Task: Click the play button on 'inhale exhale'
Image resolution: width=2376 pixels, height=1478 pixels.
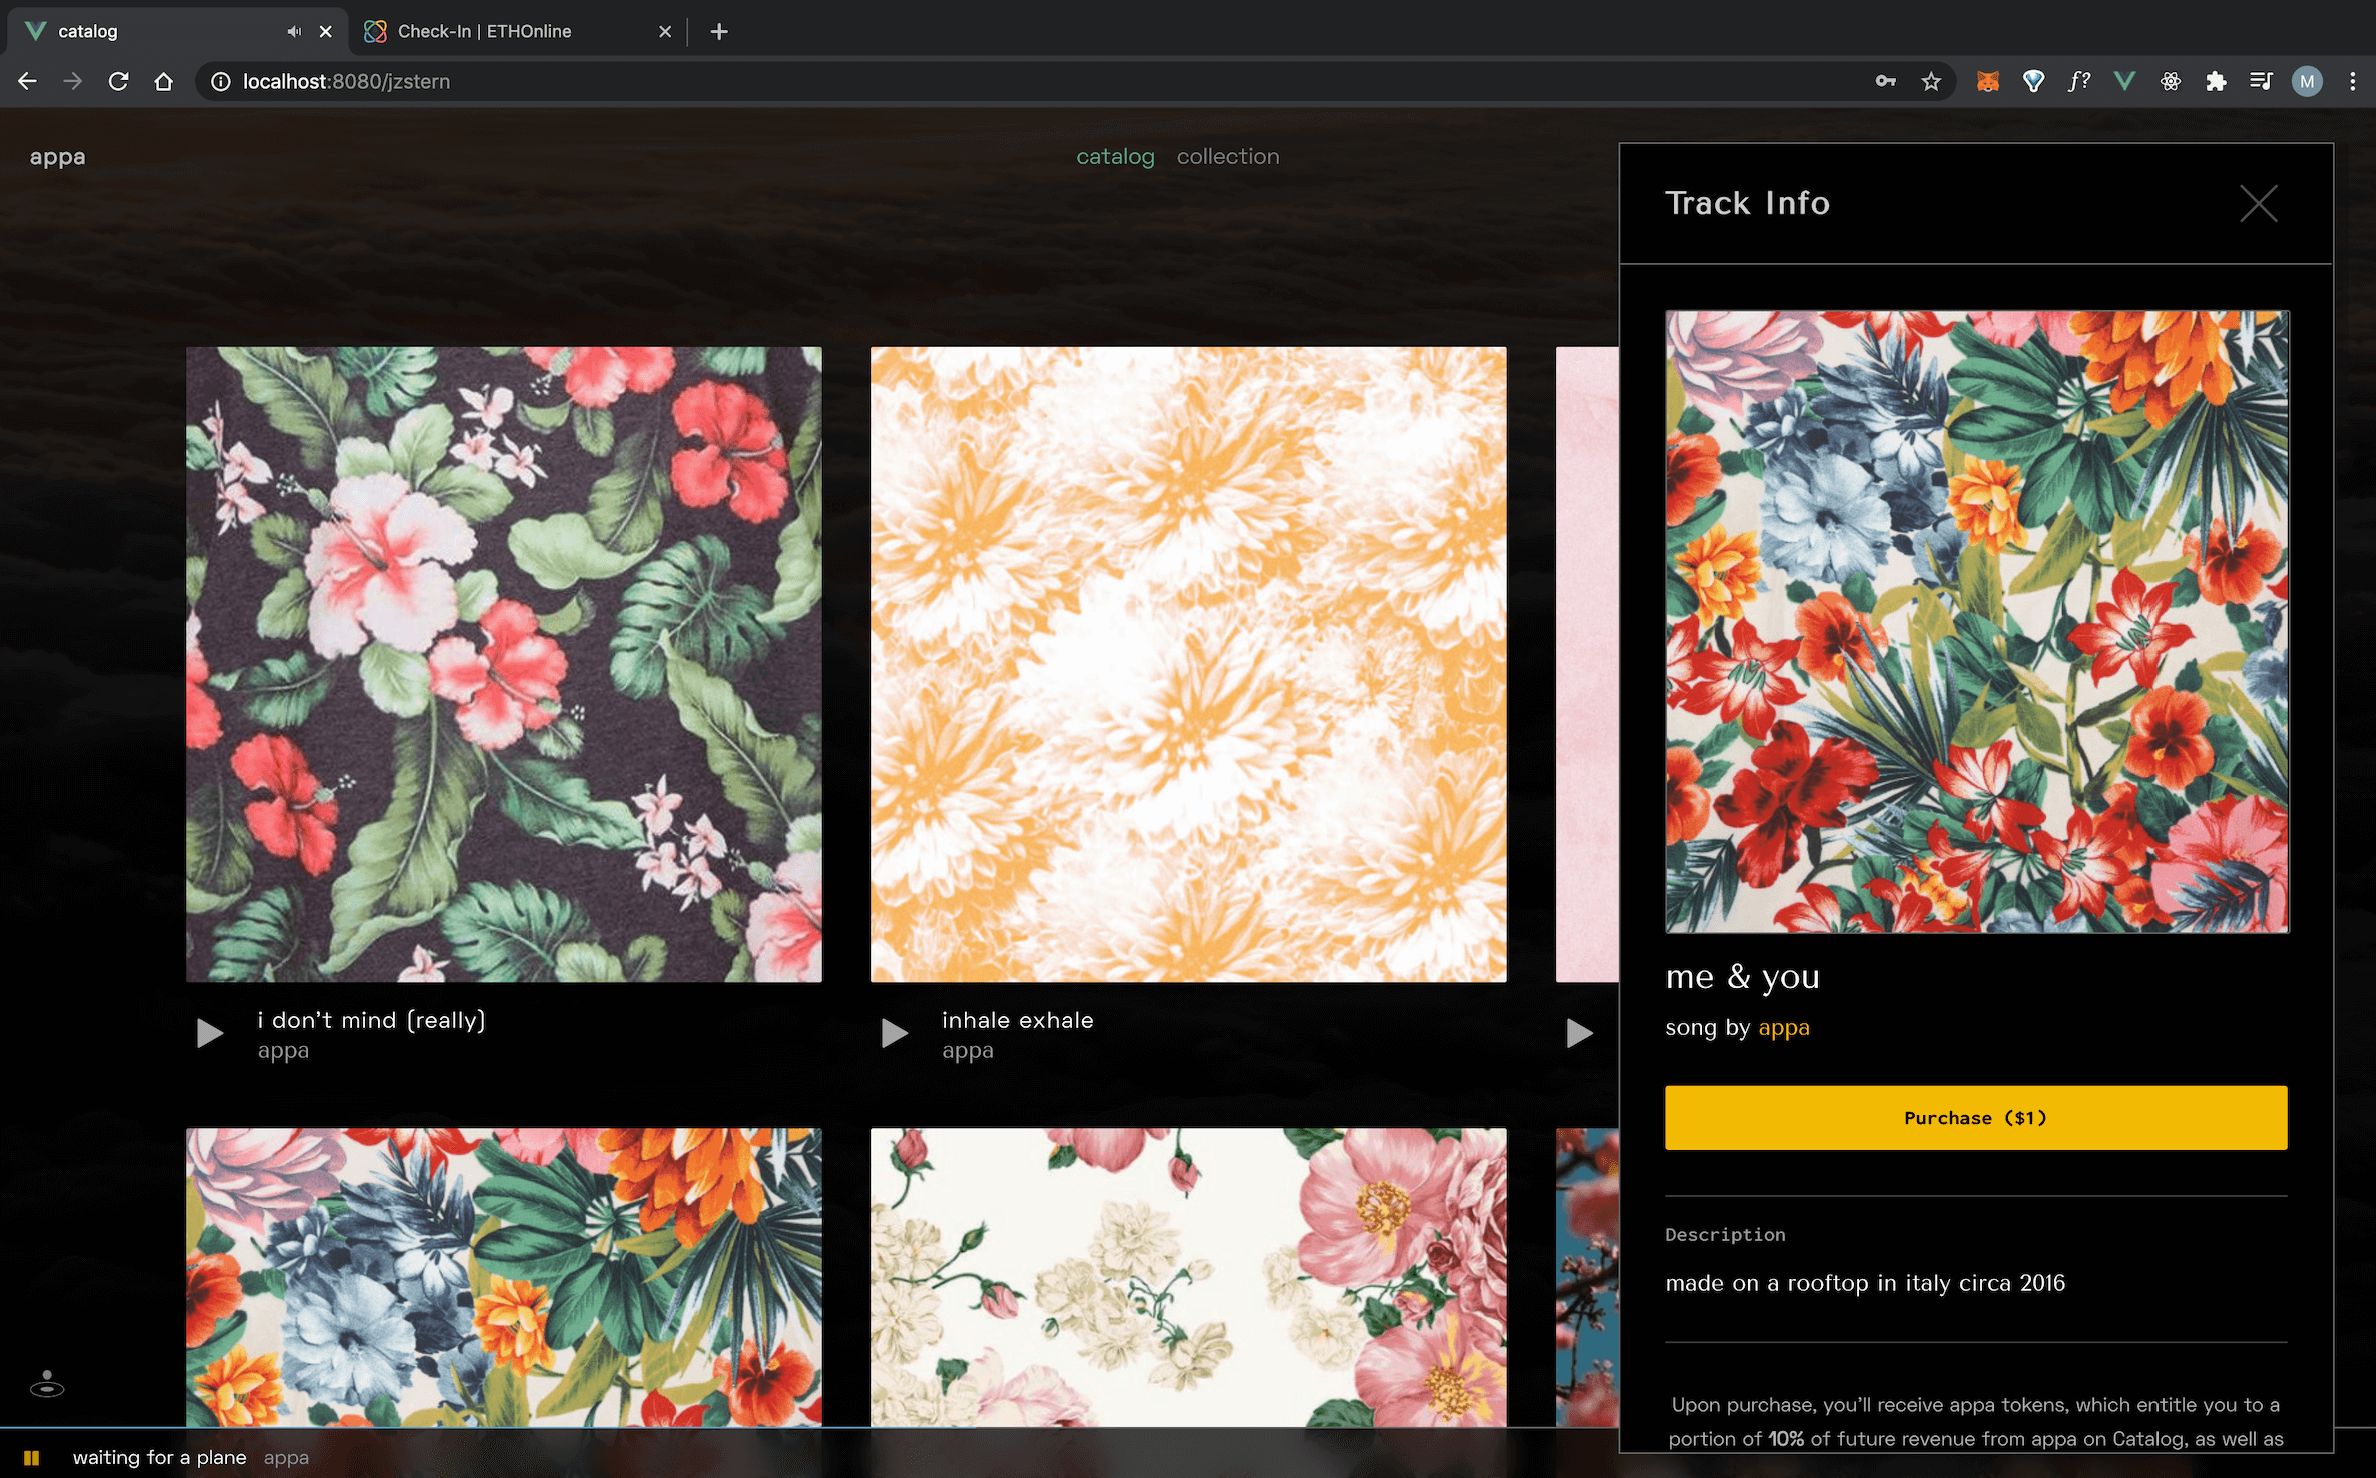Action: click(x=895, y=1030)
